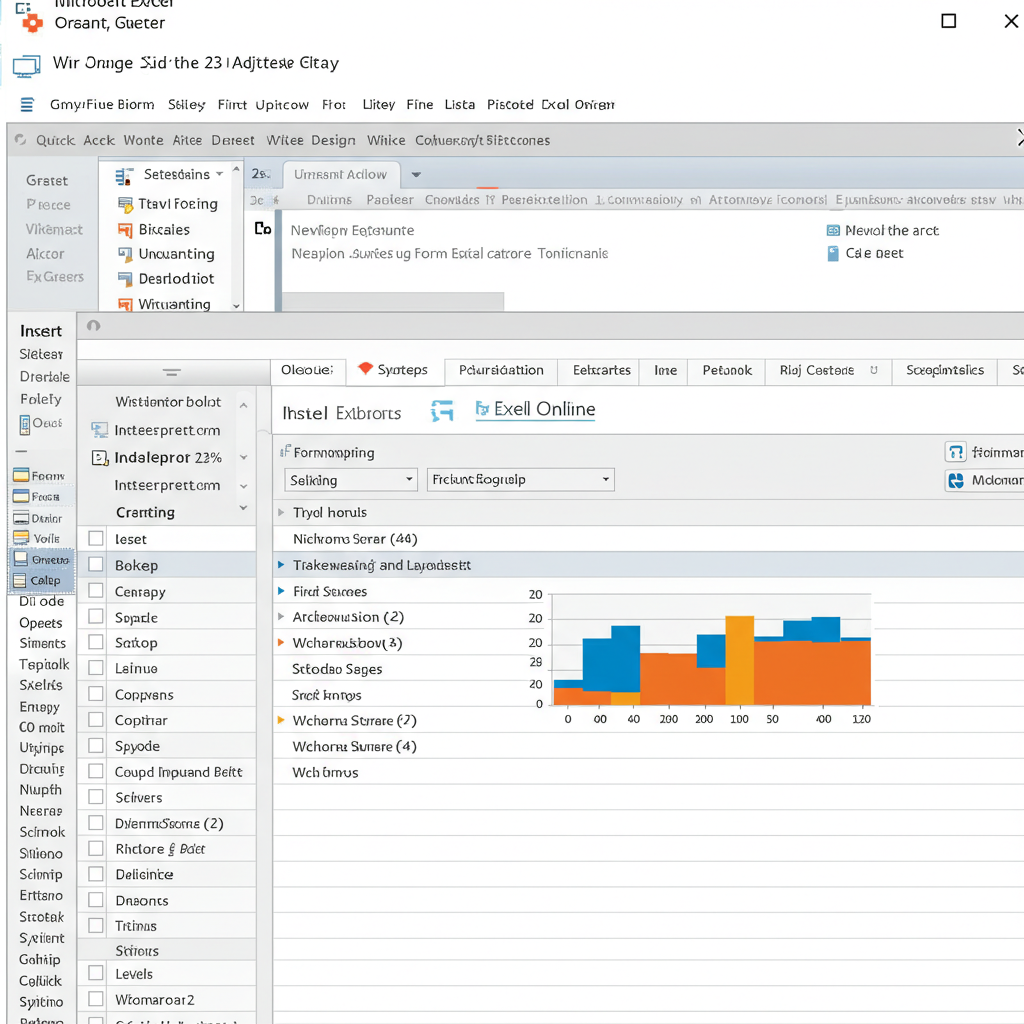Click the search icon in Quick Acck bar

click(21, 141)
